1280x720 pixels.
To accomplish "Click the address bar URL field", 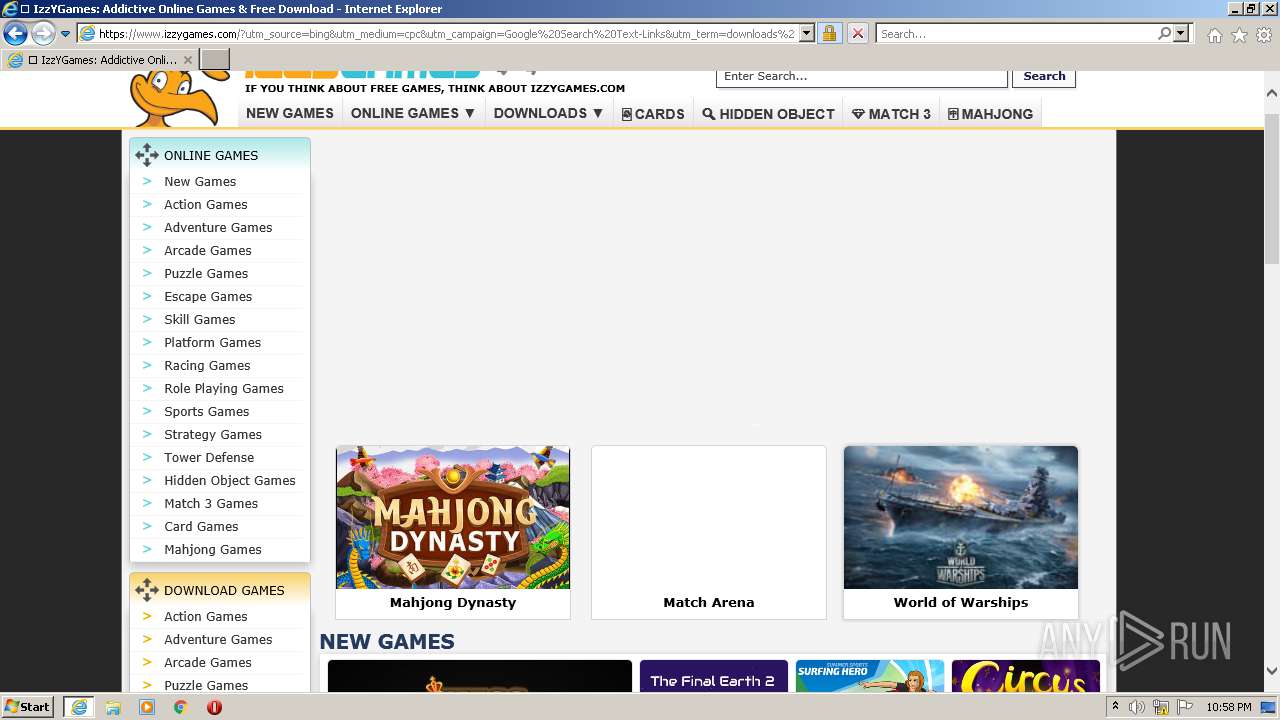I will click(x=447, y=34).
